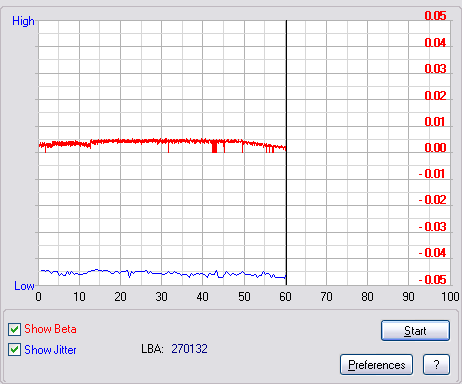Open the question mark help button
The height and width of the screenshot is (384, 462).
[x=436, y=364]
